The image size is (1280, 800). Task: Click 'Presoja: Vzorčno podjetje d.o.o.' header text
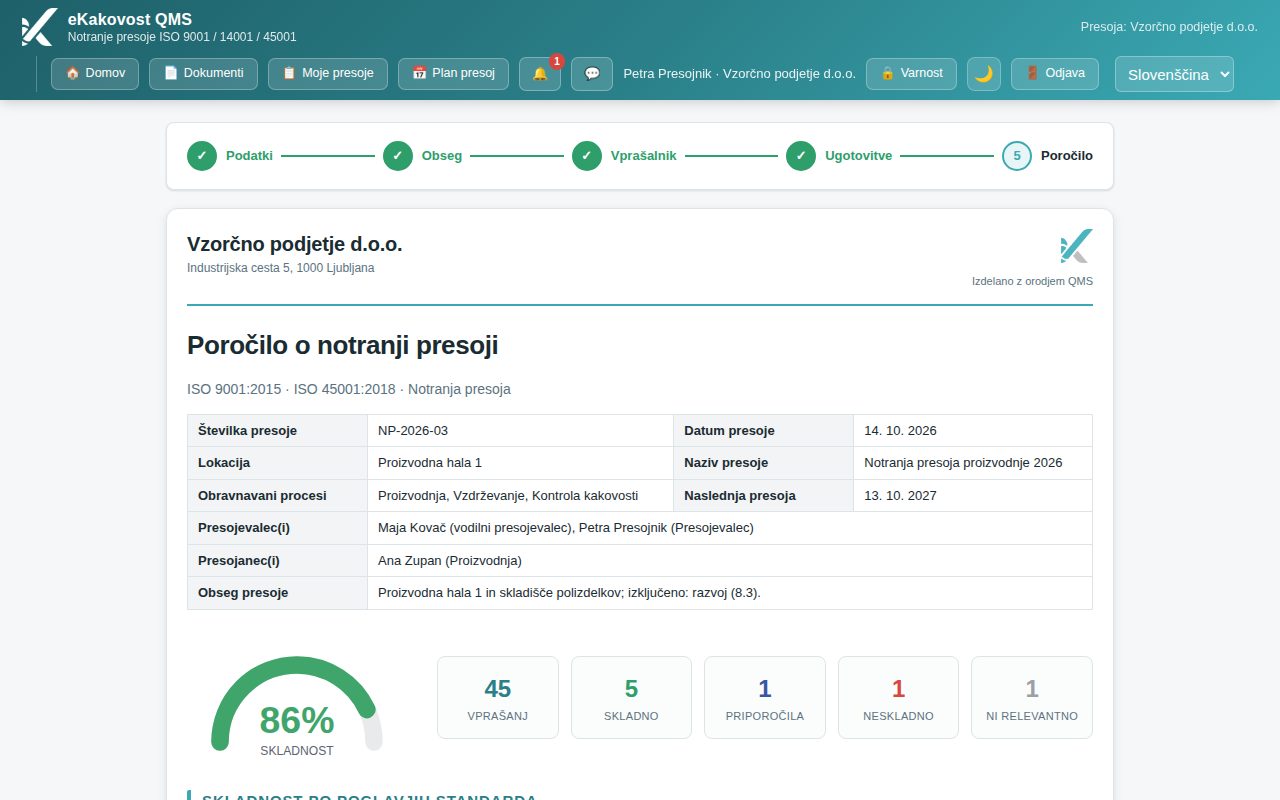click(x=1169, y=27)
